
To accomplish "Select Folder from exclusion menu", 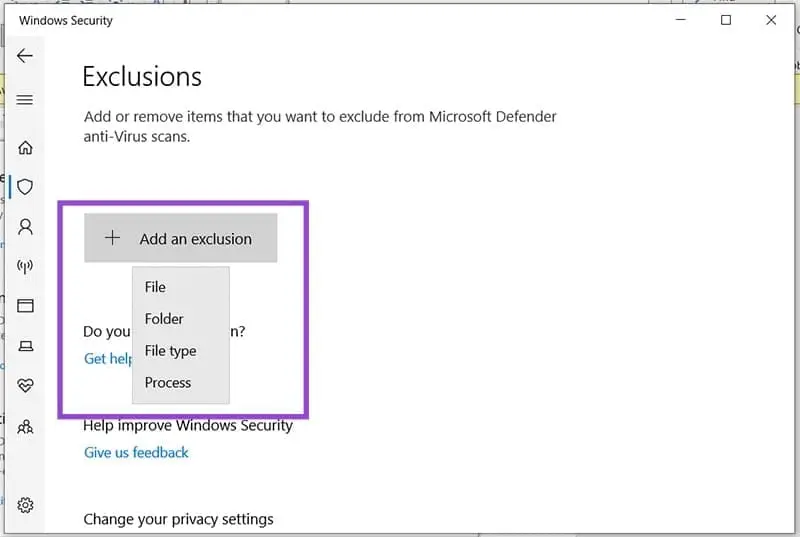I will tap(164, 319).
